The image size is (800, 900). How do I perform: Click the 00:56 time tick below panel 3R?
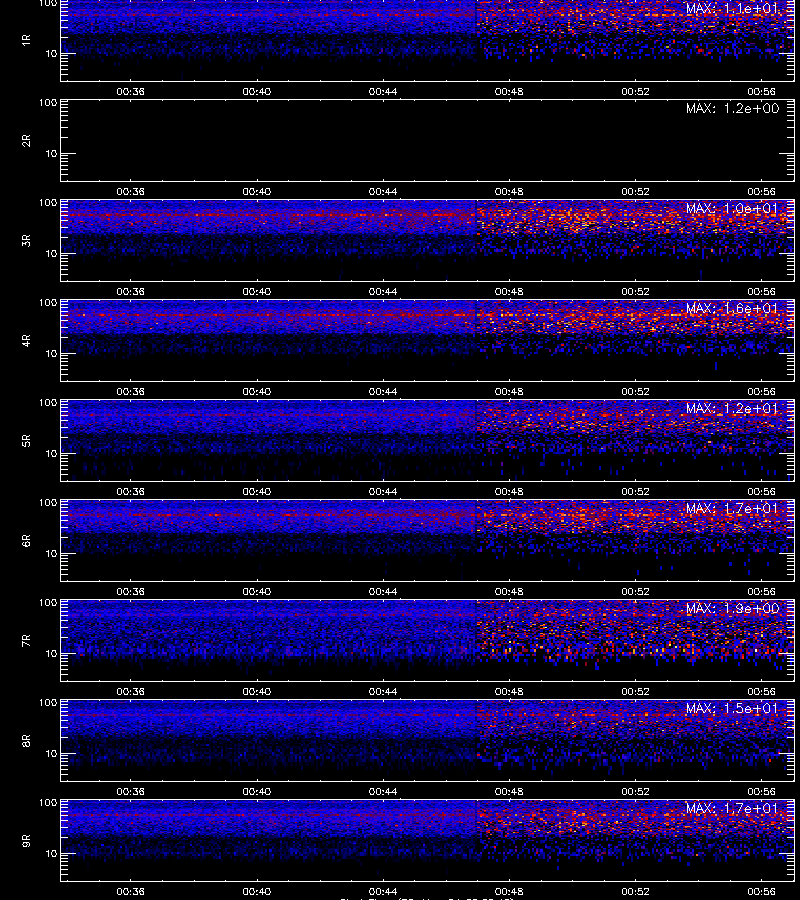[762, 291]
